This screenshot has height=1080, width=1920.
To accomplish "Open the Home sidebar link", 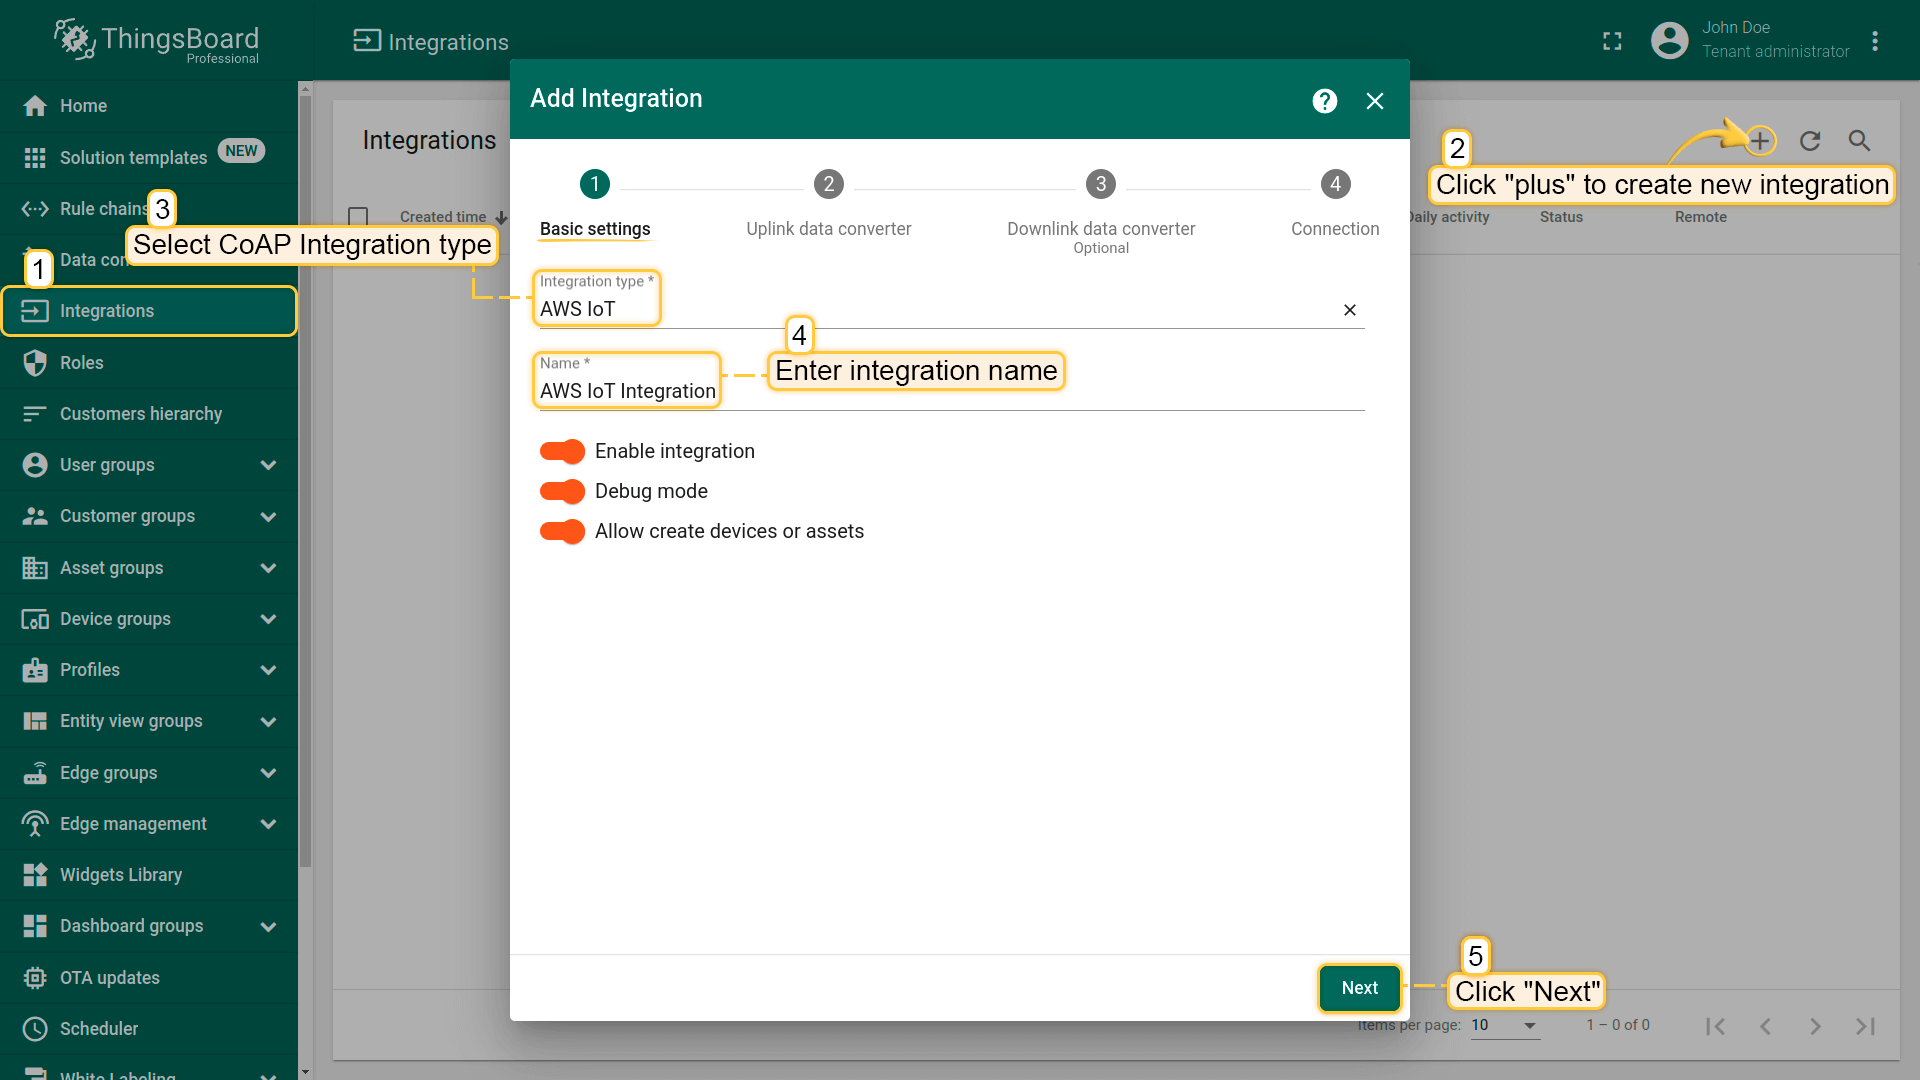I will click(83, 106).
